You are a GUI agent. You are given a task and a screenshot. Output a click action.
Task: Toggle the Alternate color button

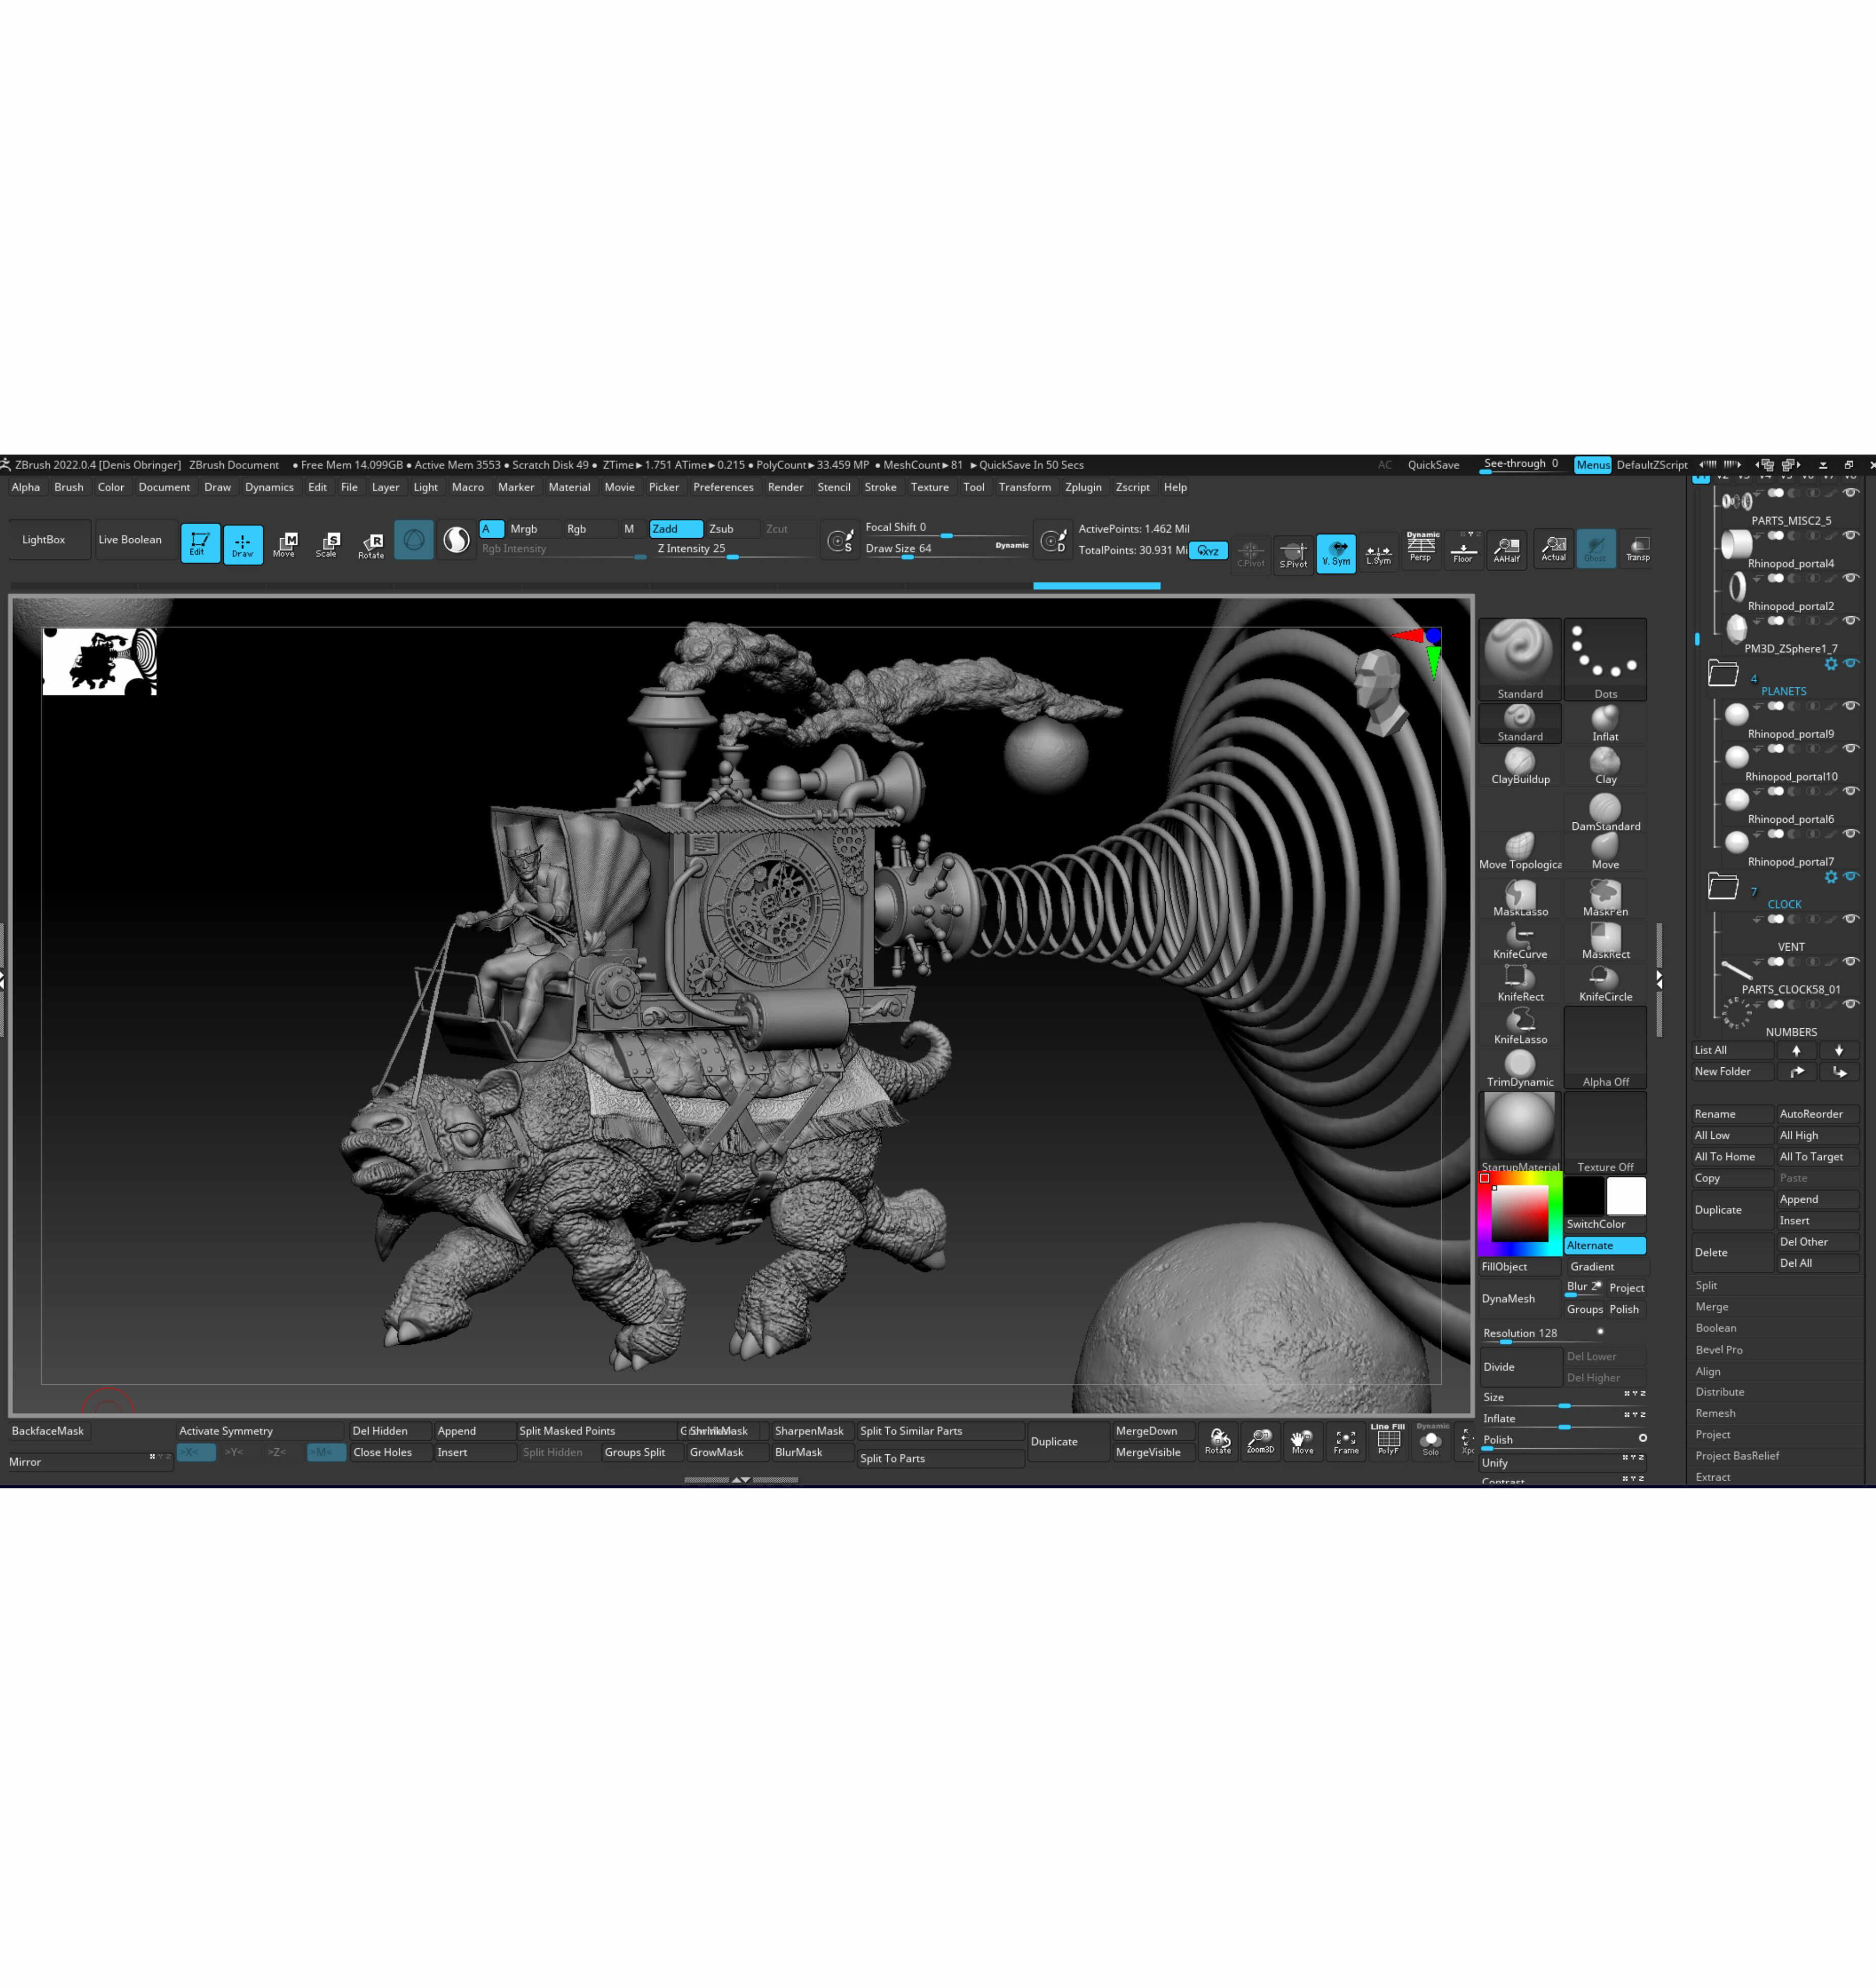pos(1604,1245)
